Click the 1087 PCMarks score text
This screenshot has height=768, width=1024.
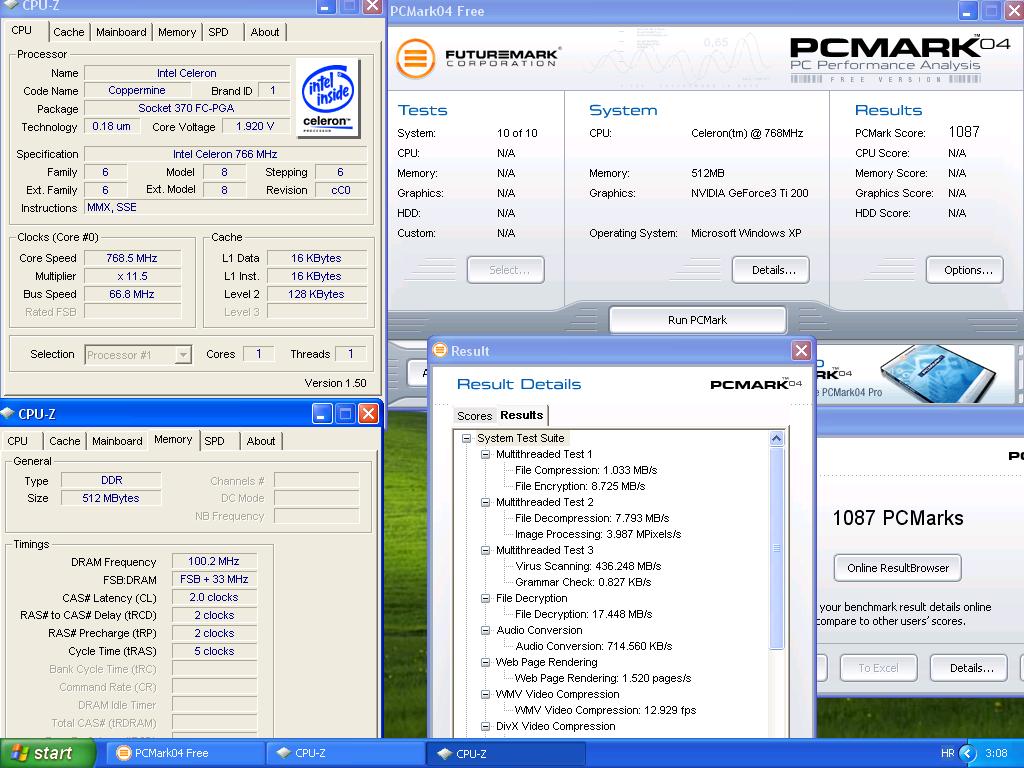pos(898,518)
